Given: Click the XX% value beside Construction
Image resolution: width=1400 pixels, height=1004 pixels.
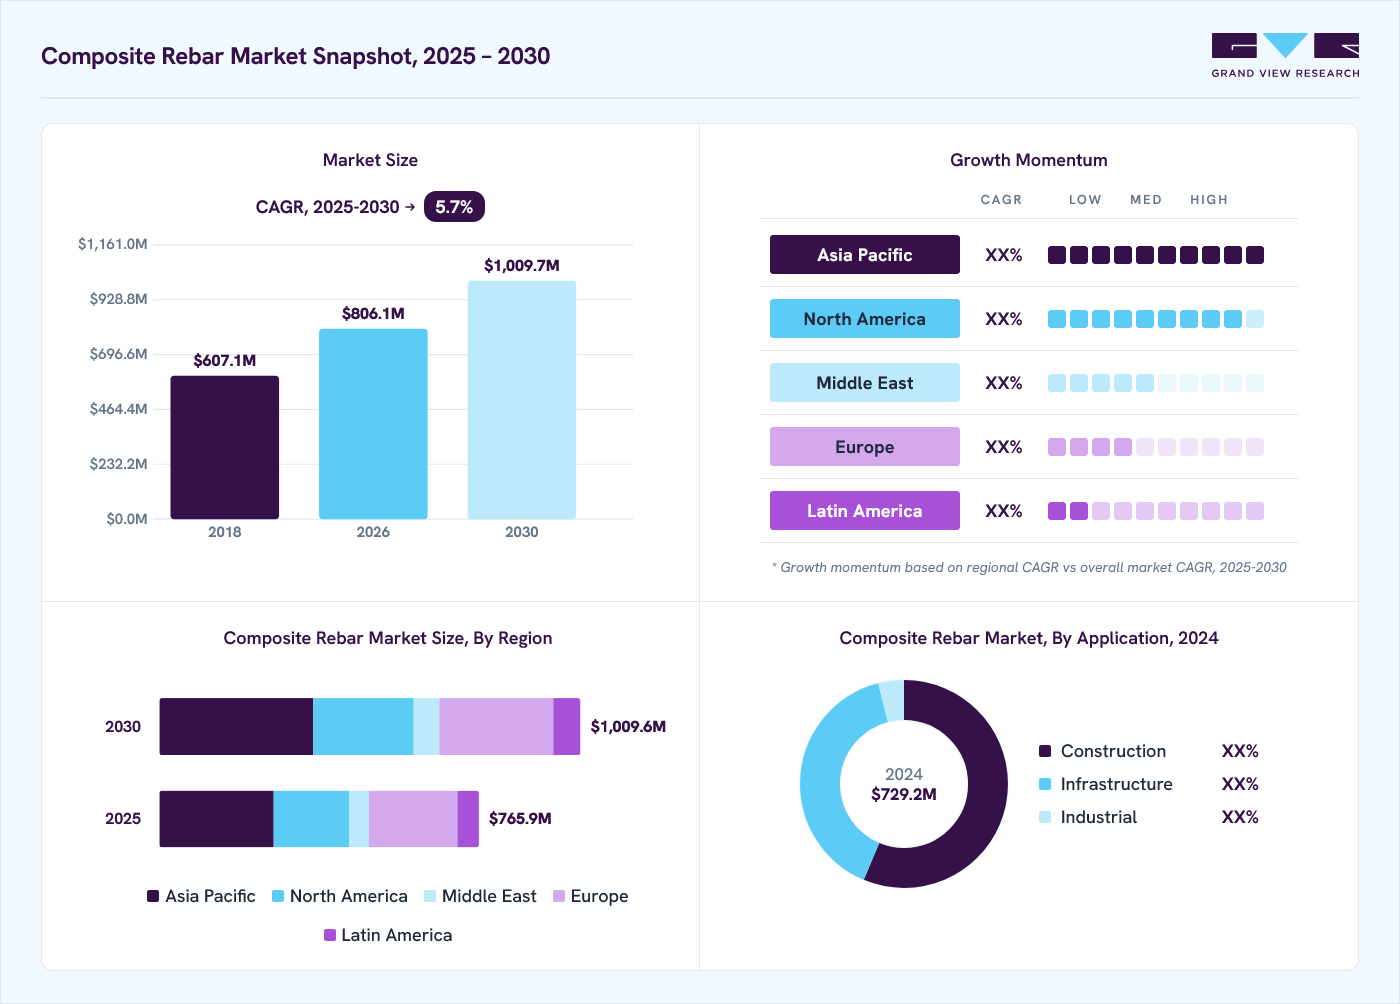Looking at the screenshot, I should (x=1240, y=751).
